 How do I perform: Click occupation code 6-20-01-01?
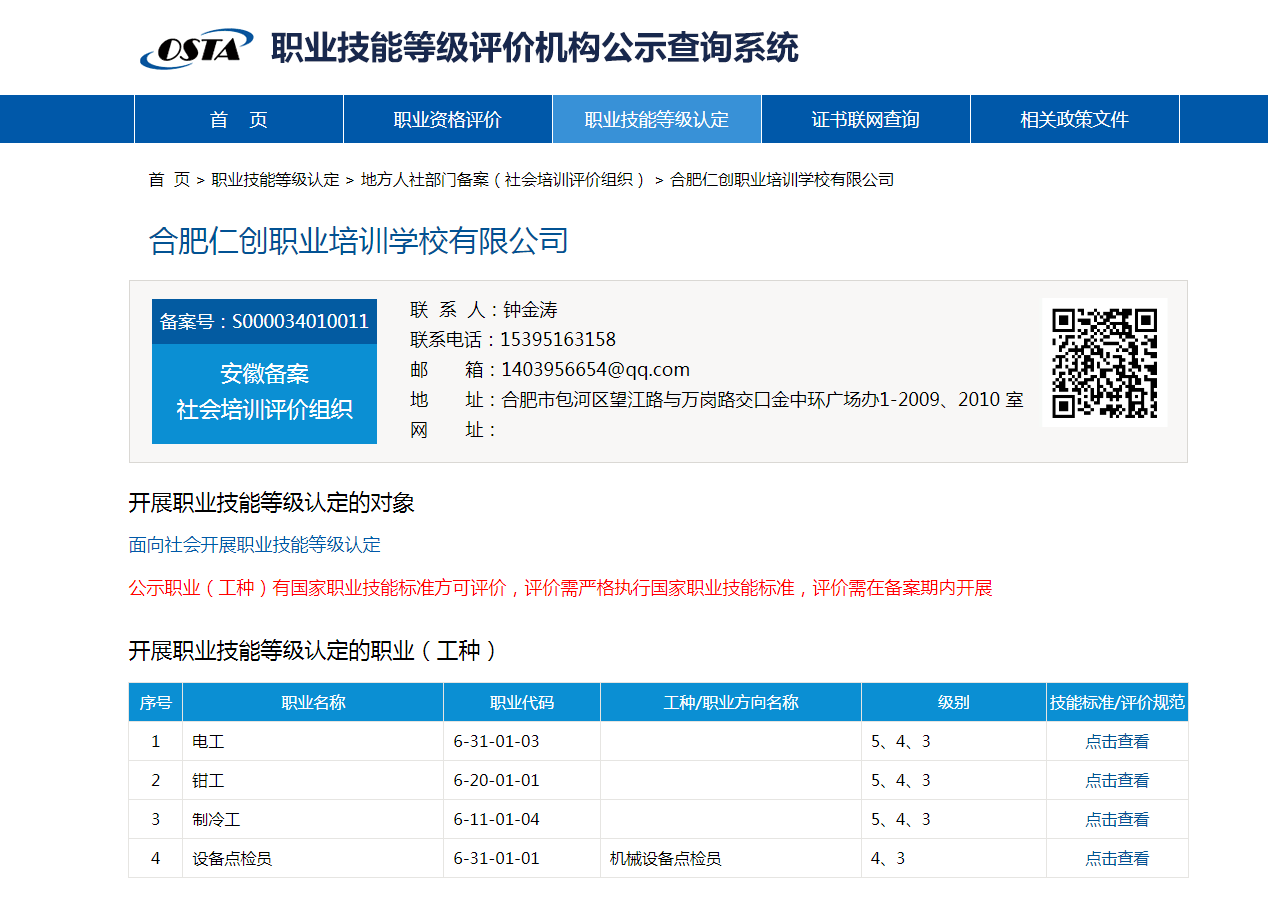pos(497,781)
